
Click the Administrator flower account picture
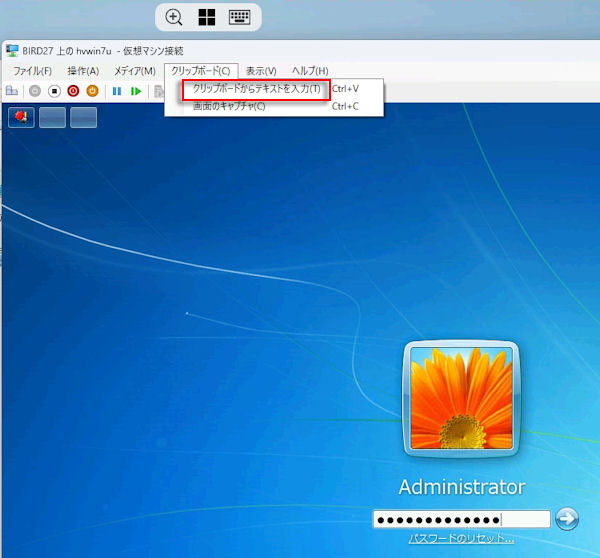[461, 398]
